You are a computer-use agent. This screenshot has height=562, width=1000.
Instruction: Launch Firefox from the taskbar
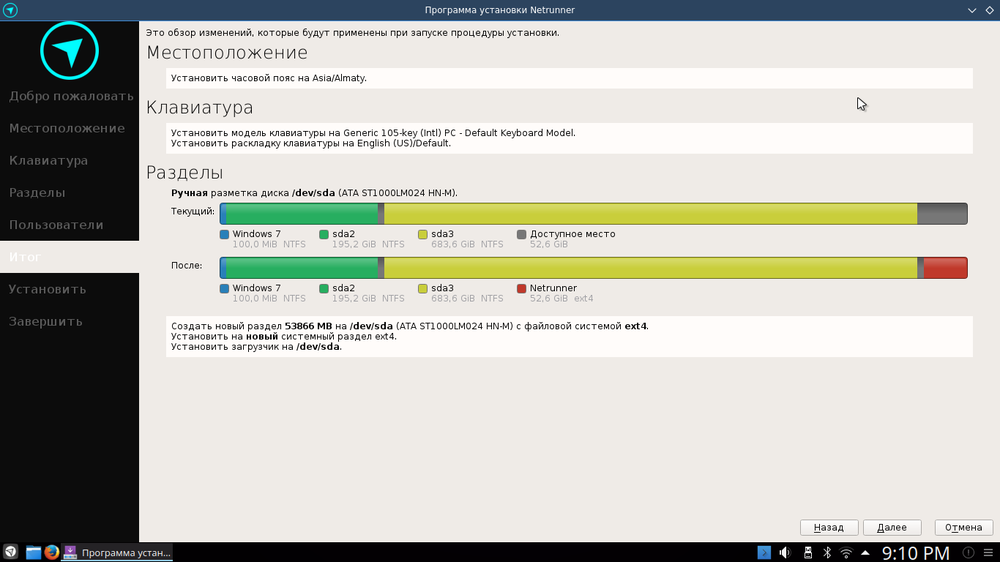pyautogui.click(x=52, y=552)
